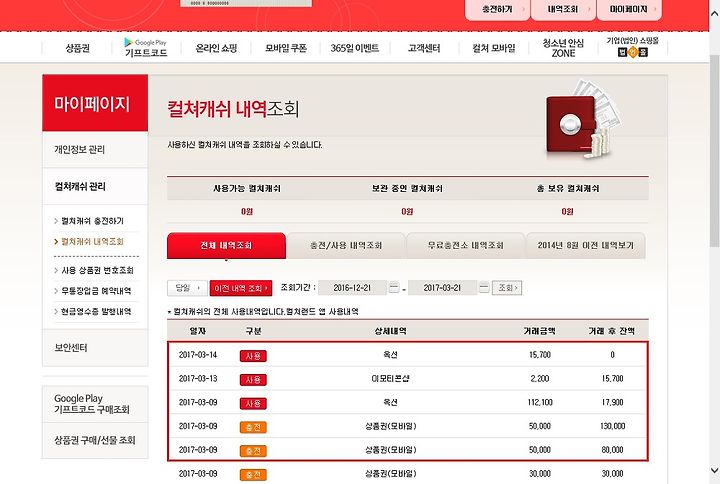Click 이모티콘샵 detail text
Viewport: 720px width, 484px height.
(x=390, y=379)
